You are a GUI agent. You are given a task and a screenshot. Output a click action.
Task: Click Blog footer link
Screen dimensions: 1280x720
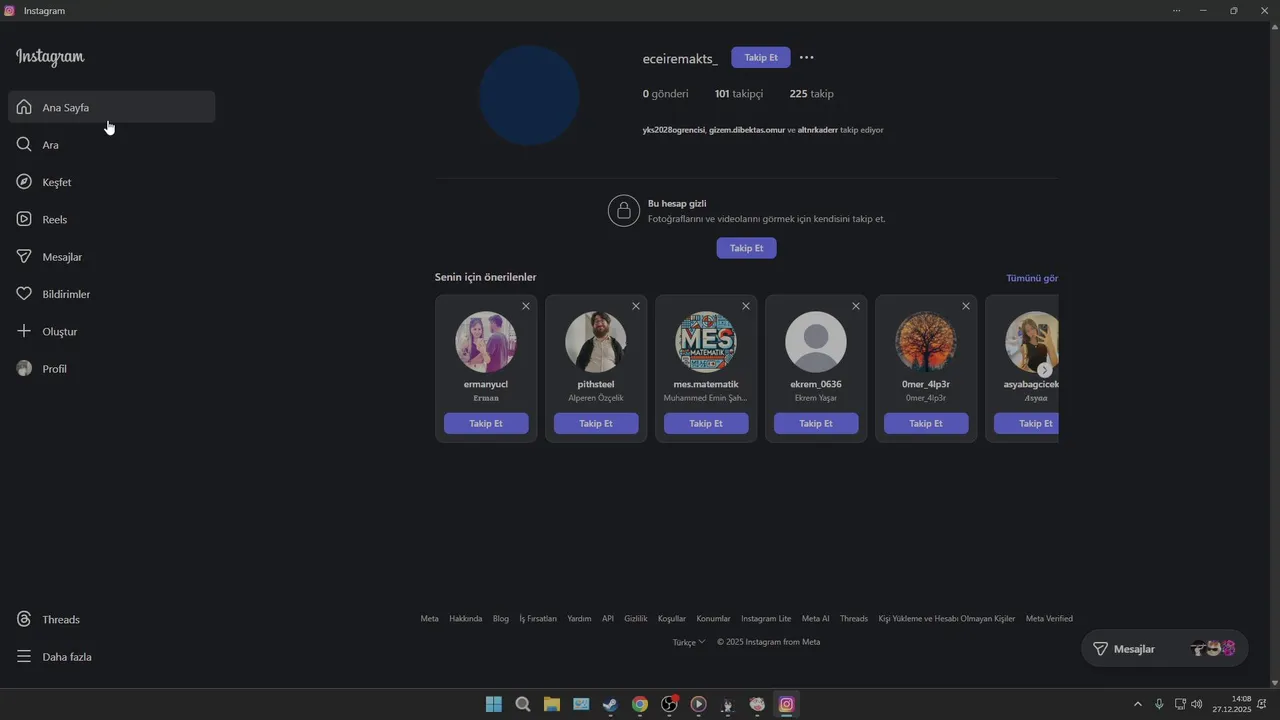pyautogui.click(x=501, y=619)
